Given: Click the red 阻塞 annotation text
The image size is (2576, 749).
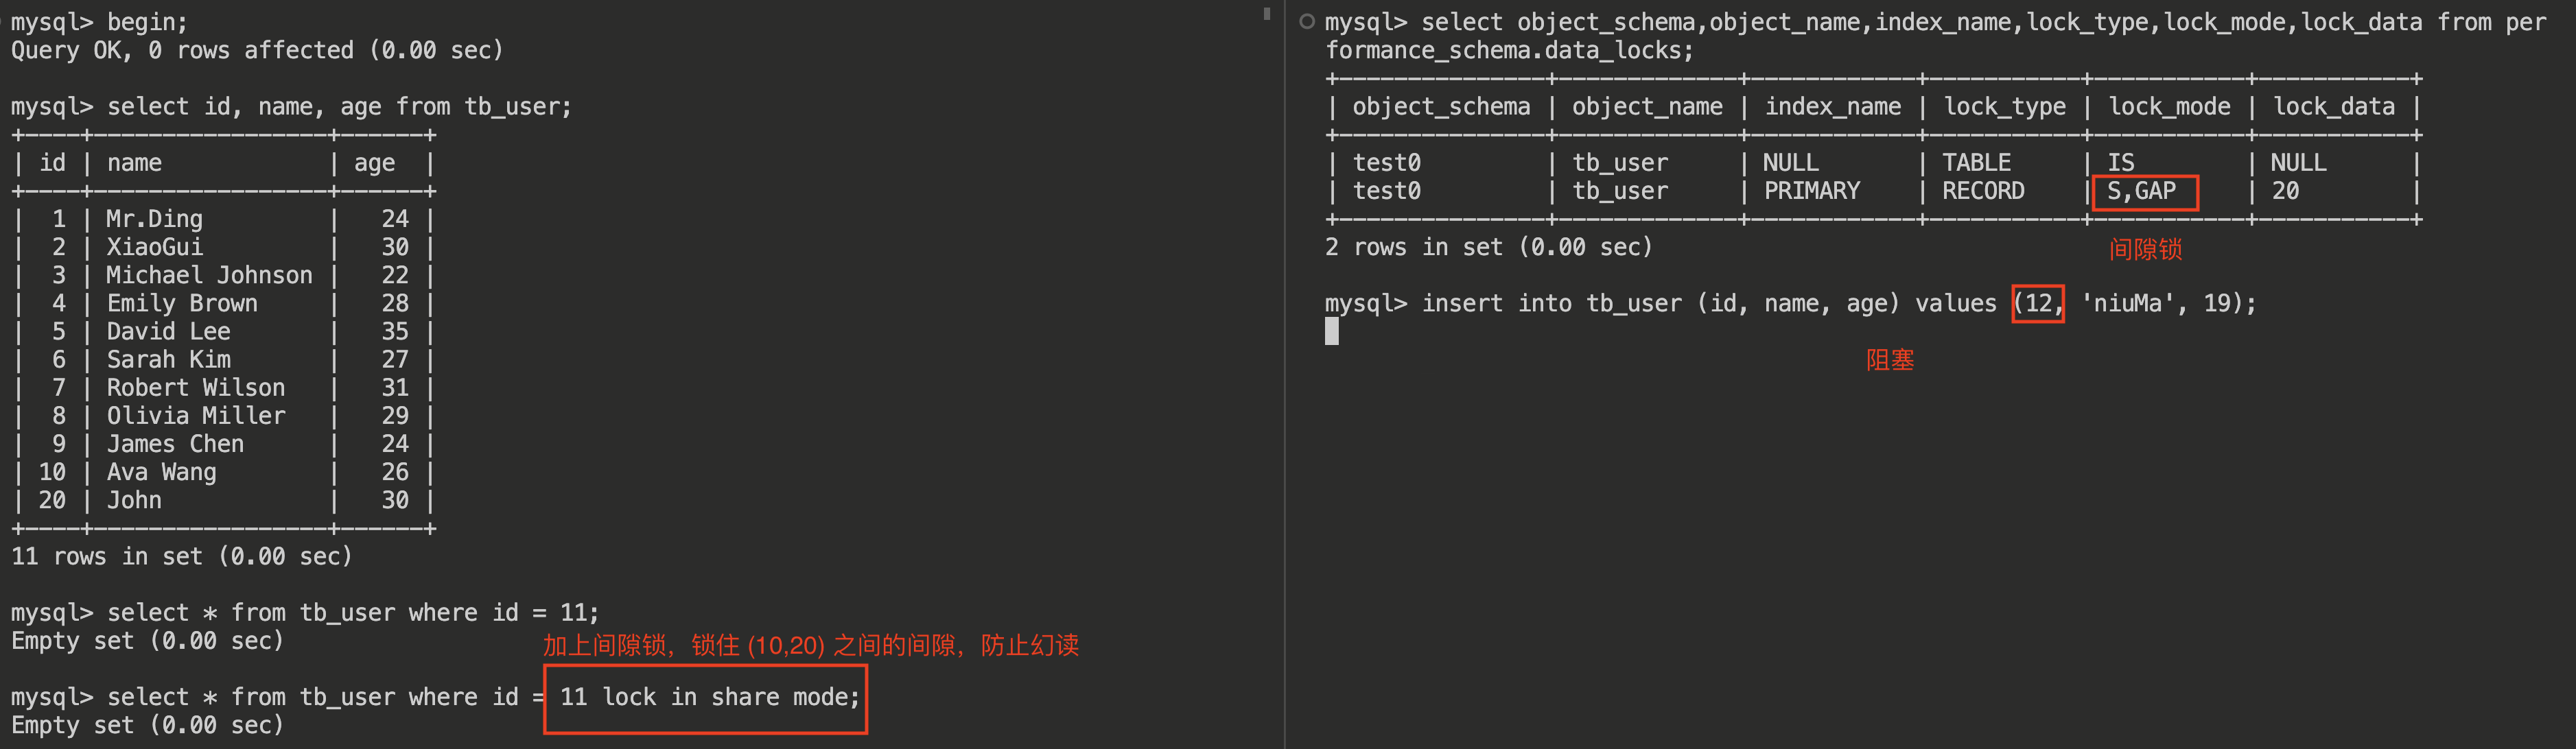Looking at the screenshot, I should coord(1889,360).
